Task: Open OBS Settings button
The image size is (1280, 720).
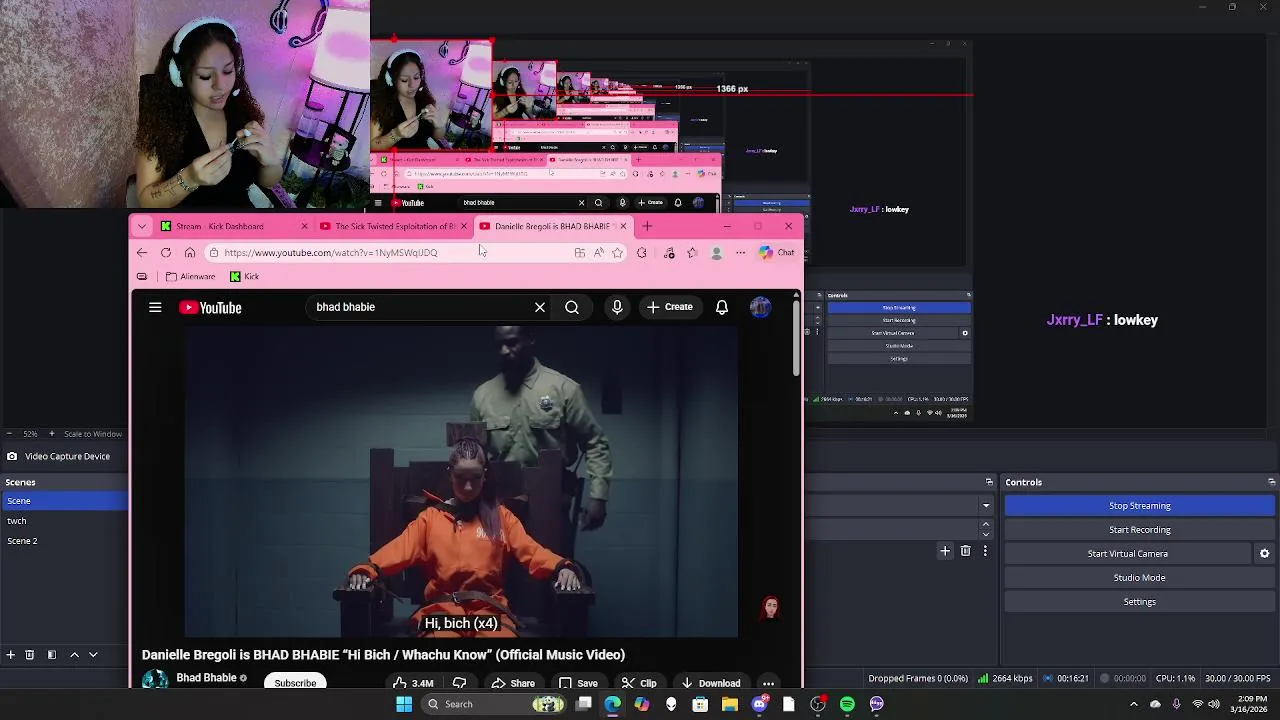Action: click(1139, 602)
